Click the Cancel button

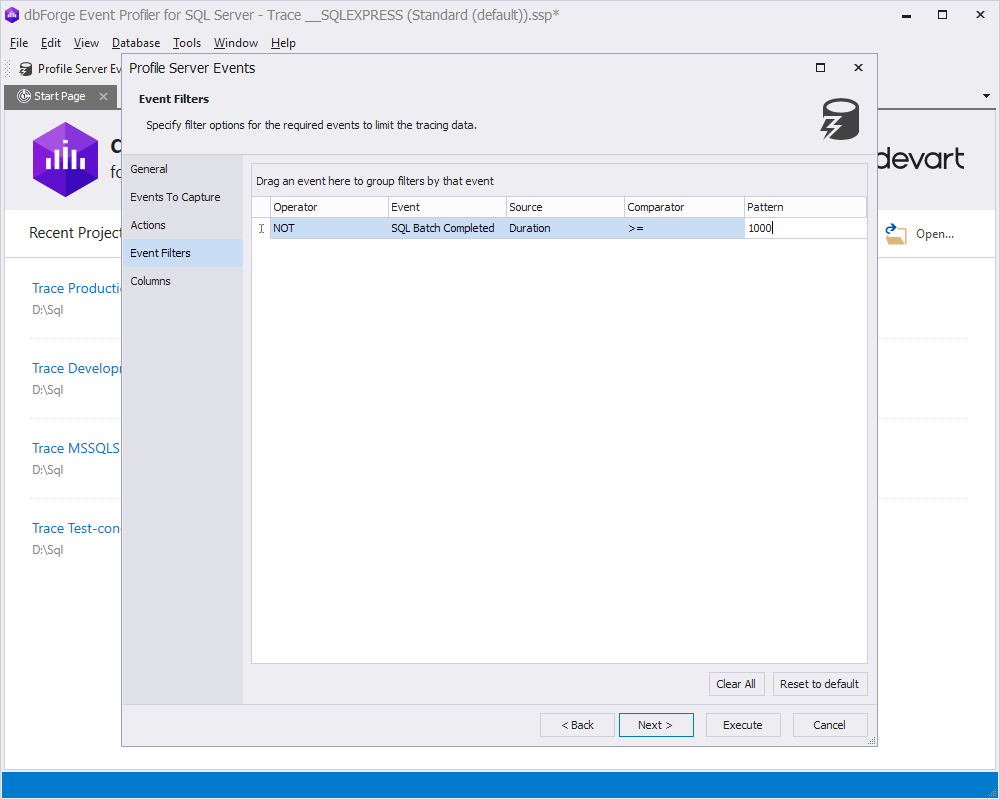(x=830, y=725)
